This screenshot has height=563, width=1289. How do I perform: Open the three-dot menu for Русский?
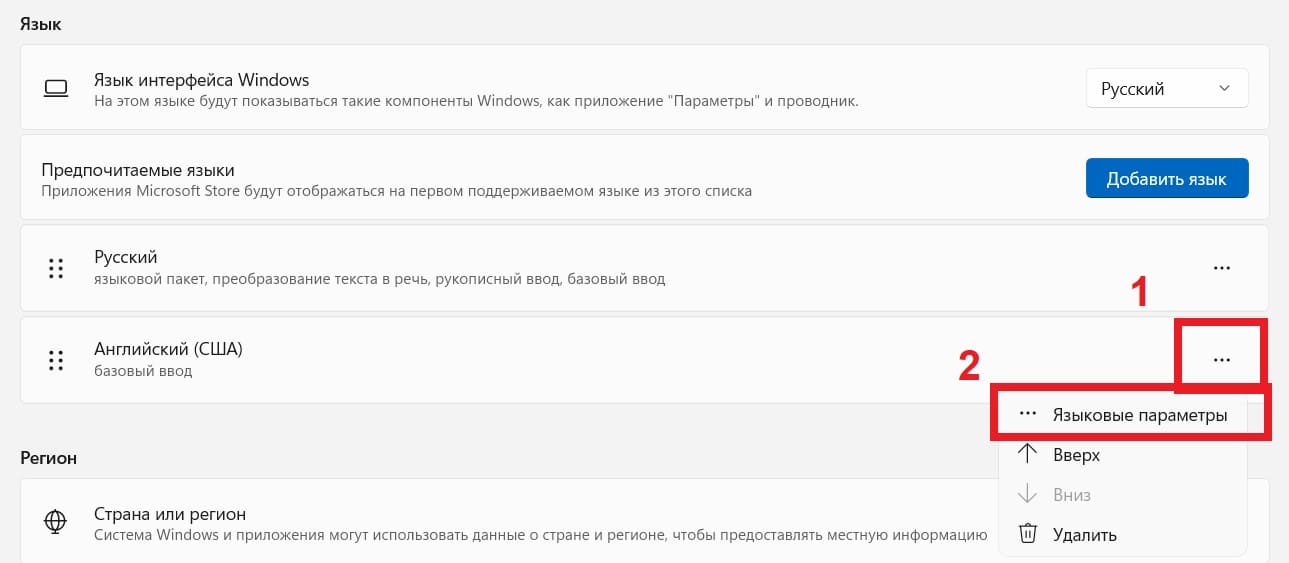coord(1221,268)
